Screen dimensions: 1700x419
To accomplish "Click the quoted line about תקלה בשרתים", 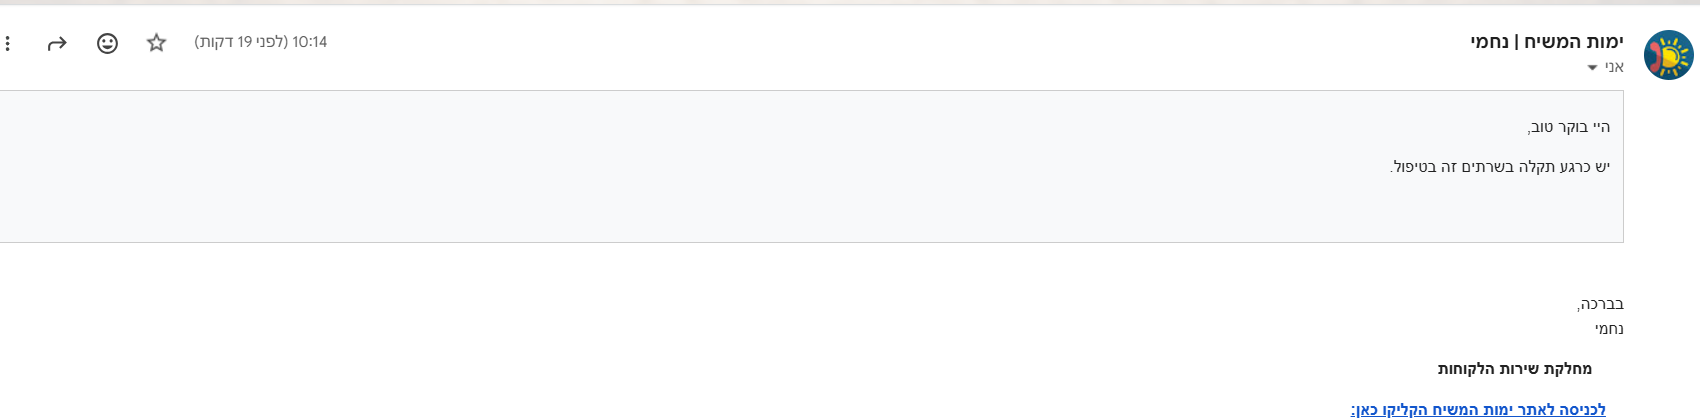I will 1500,166.
